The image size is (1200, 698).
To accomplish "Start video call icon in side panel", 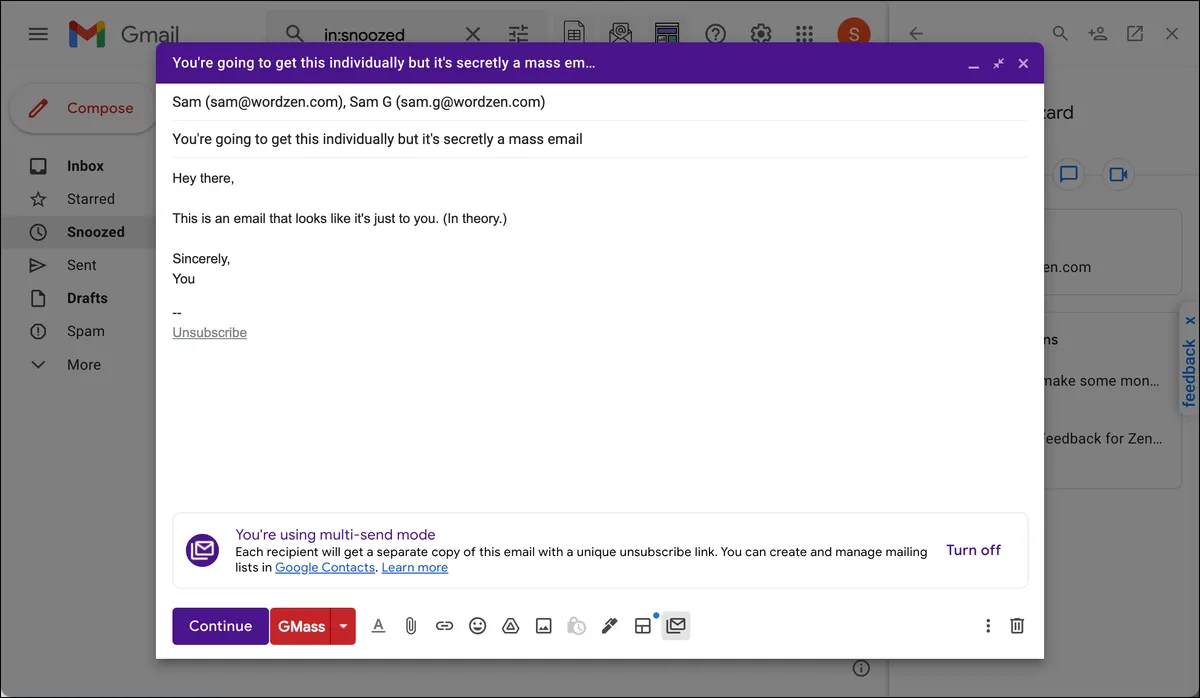I will click(1118, 175).
